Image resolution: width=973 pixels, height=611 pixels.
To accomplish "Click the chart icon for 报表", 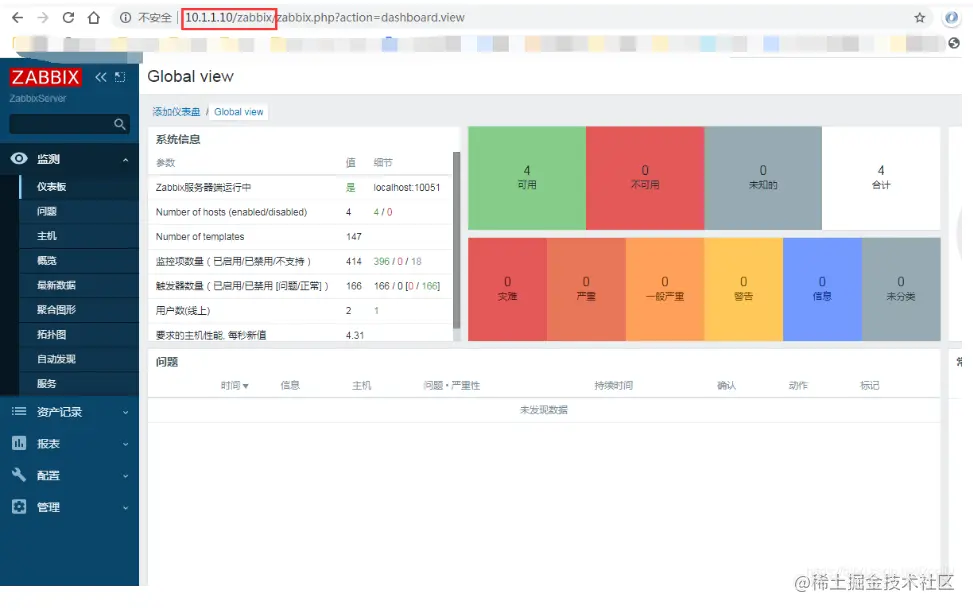I will (x=19, y=443).
